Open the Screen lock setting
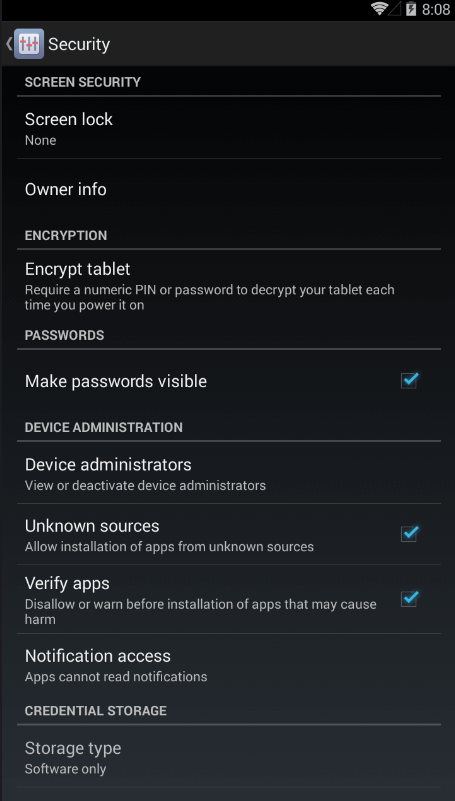This screenshot has width=455, height=801. coord(229,128)
